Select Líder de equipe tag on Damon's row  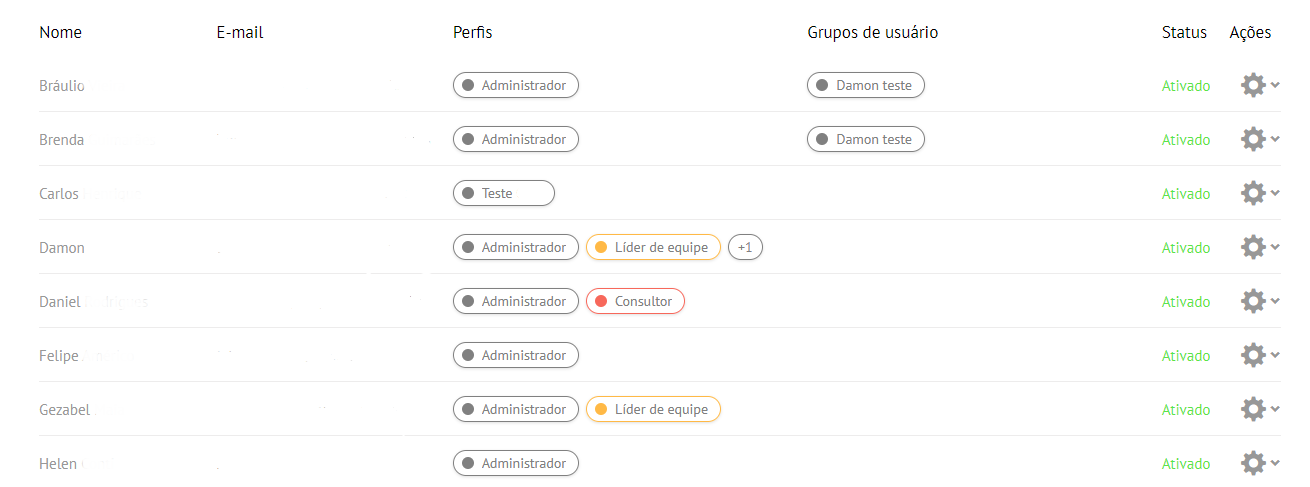(x=653, y=247)
